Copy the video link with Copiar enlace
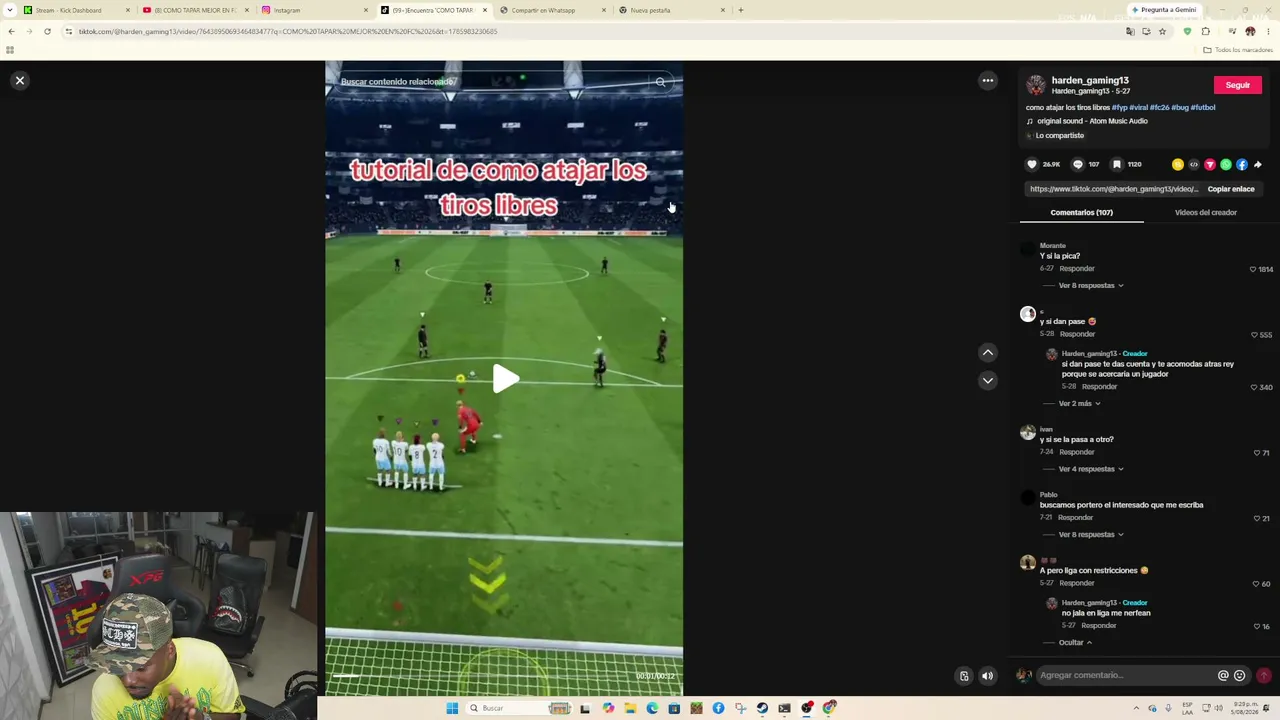Image resolution: width=1280 pixels, height=720 pixels. click(x=1231, y=189)
